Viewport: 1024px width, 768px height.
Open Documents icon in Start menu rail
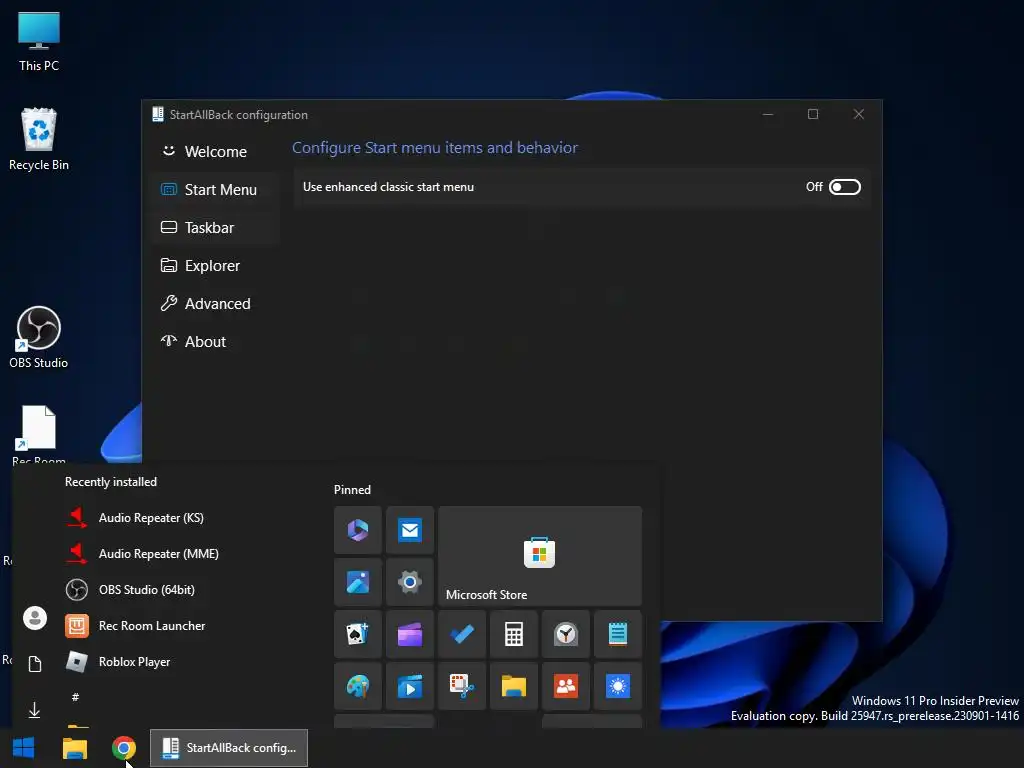(x=35, y=664)
